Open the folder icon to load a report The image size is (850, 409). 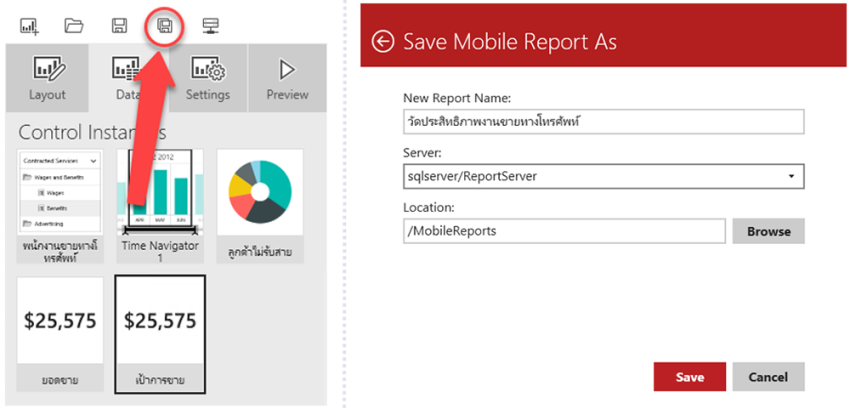click(74, 25)
